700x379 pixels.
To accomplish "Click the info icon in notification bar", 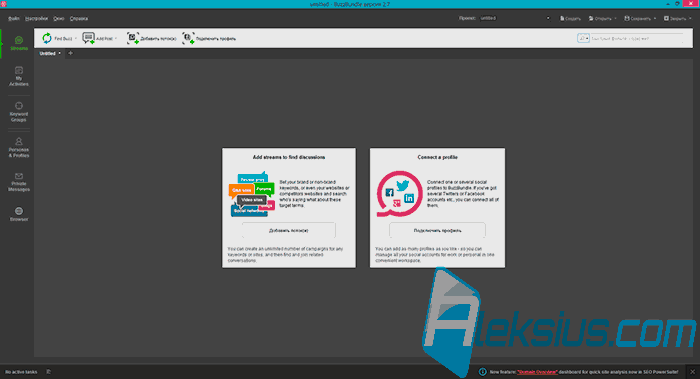I will [x=482, y=372].
